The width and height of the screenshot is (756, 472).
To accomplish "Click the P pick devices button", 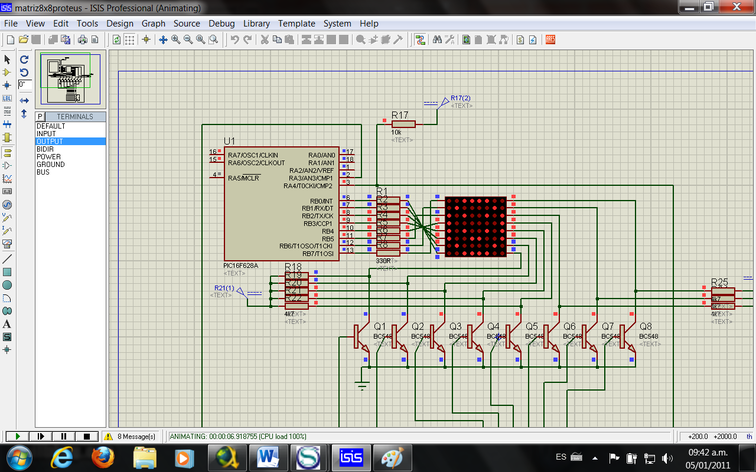I will [40, 116].
